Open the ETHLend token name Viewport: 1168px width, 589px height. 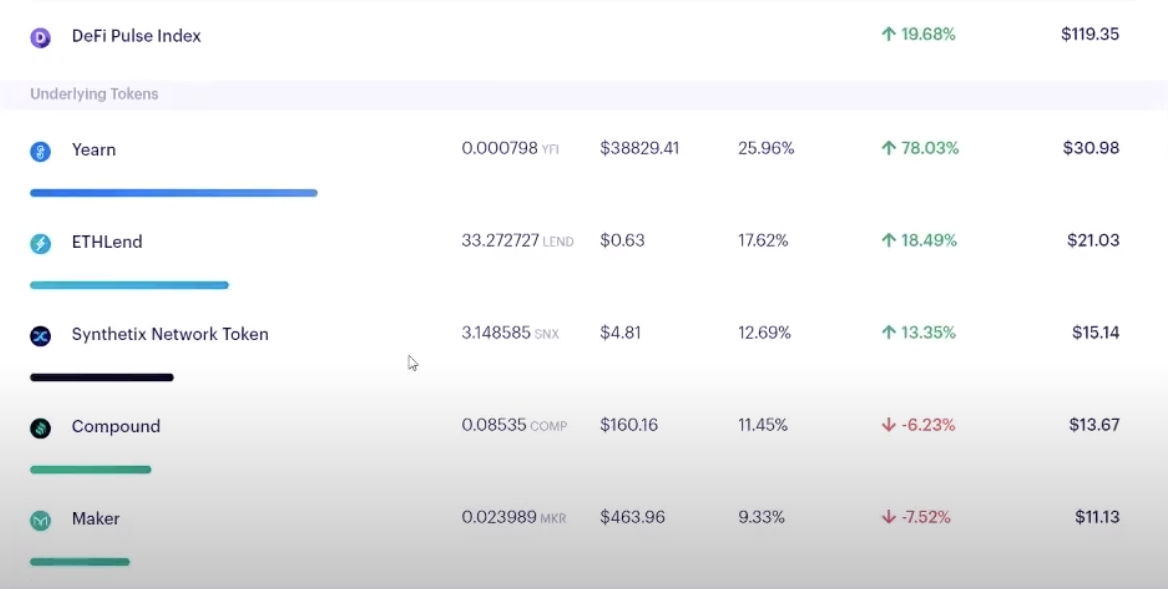107,241
